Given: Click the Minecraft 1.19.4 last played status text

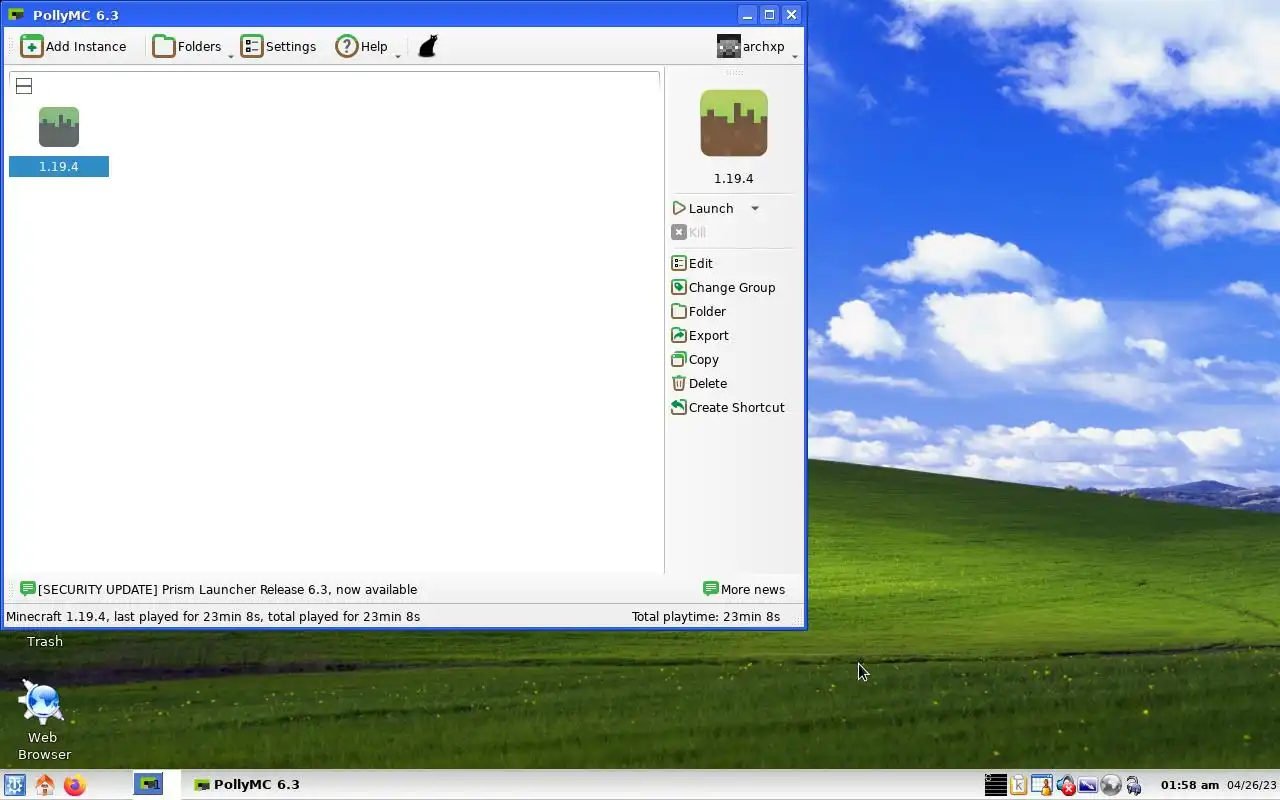Looking at the screenshot, I should [x=213, y=616].
